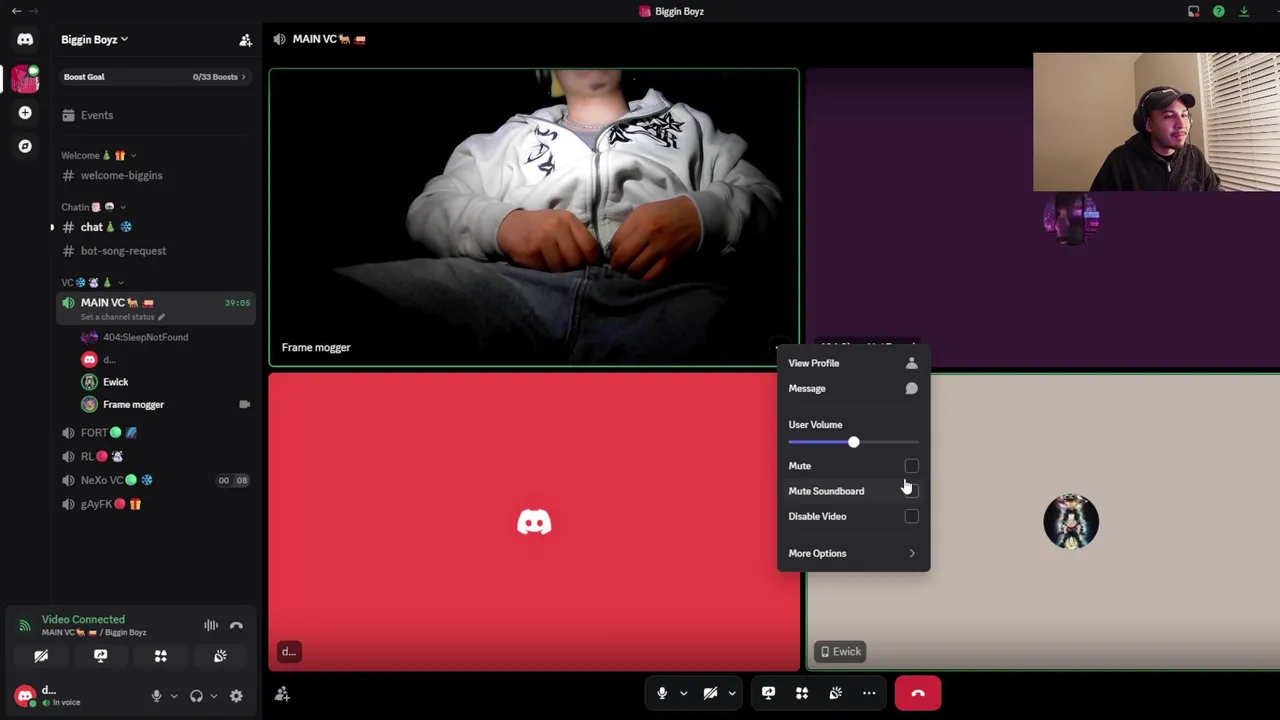
Task: Click the red disconnect call button
Action: point(918,693)
